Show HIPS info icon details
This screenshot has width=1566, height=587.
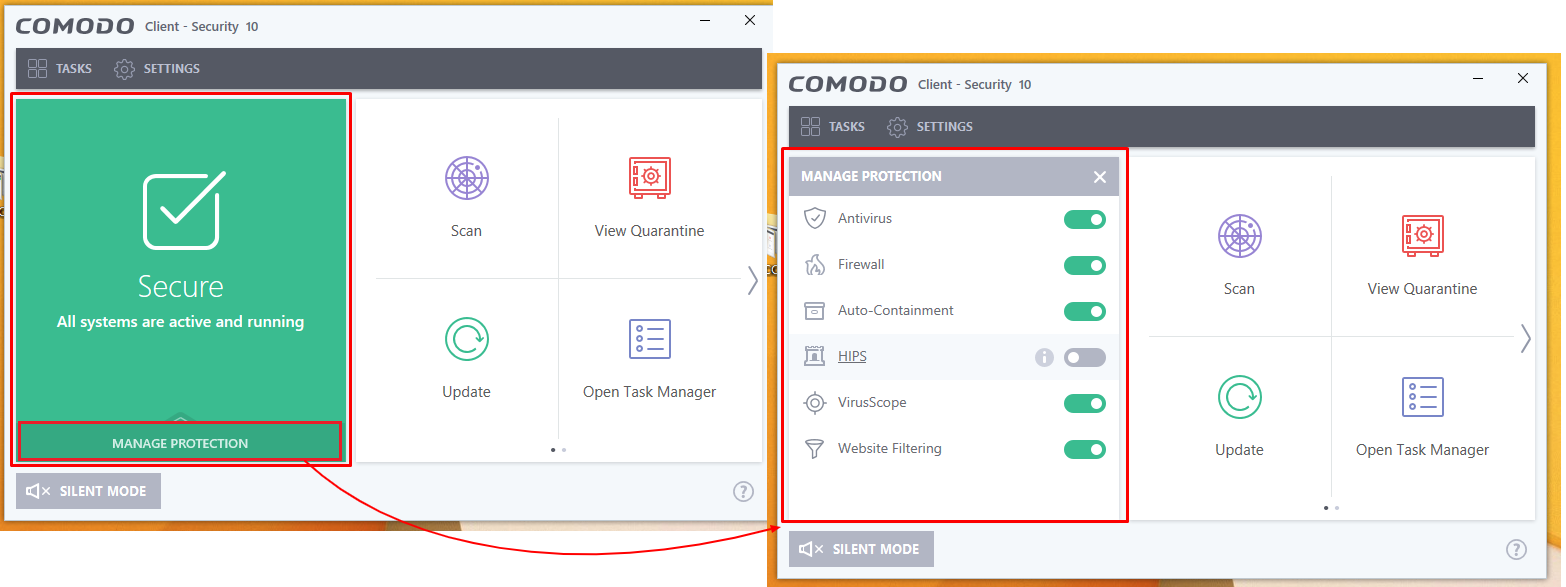click(1044, 357)
